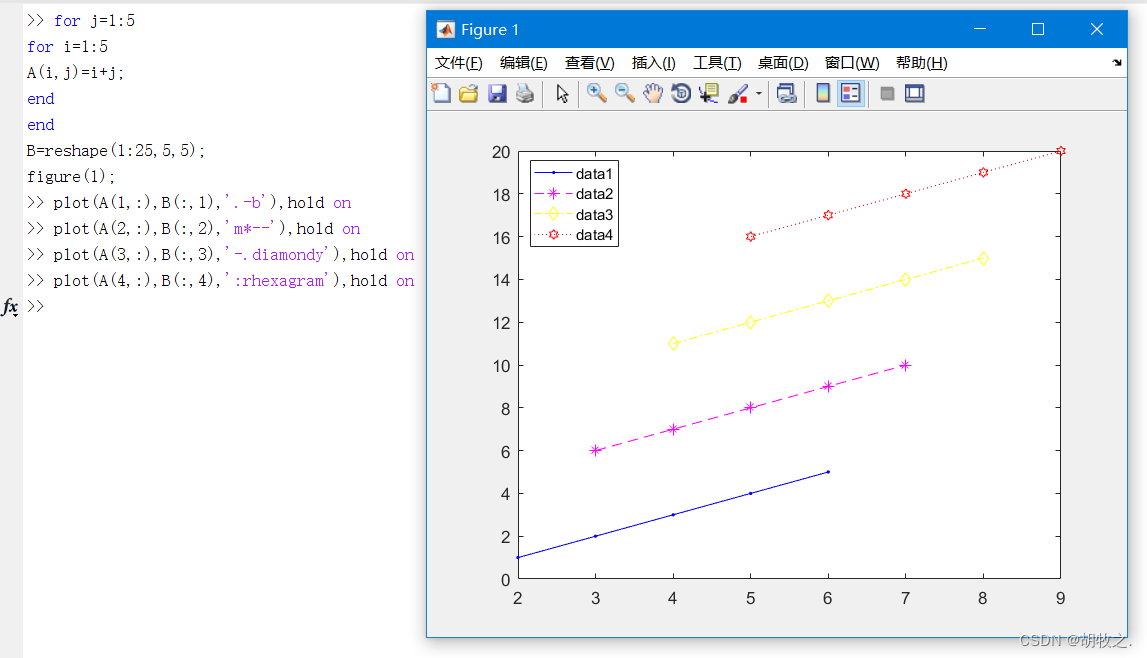Click the blue data1 line in plot
Screen dimensions: 1147x658
tap(673, 515)
